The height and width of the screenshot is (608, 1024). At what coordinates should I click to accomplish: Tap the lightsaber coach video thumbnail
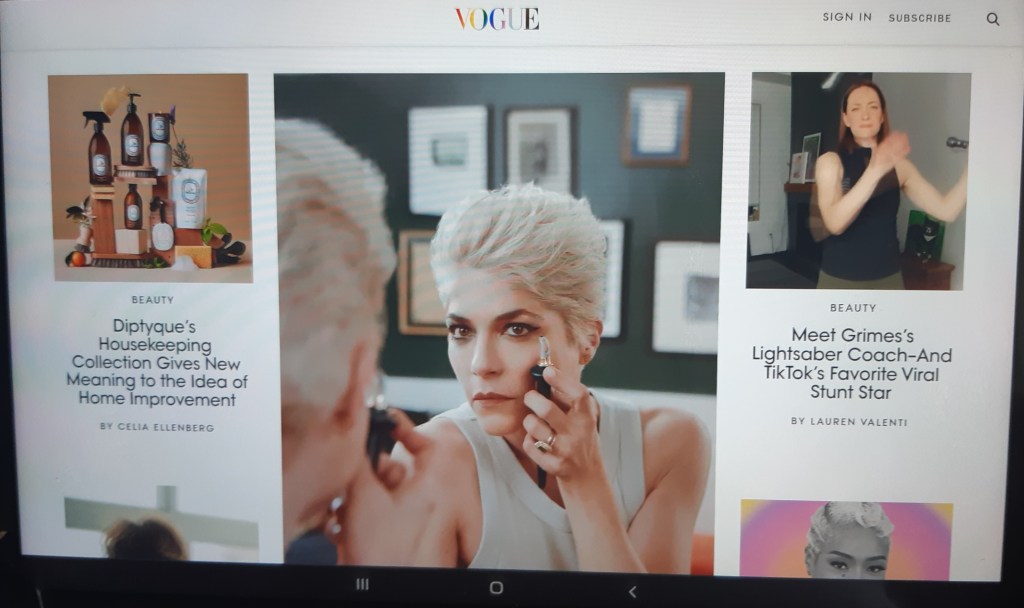(857, 181)
